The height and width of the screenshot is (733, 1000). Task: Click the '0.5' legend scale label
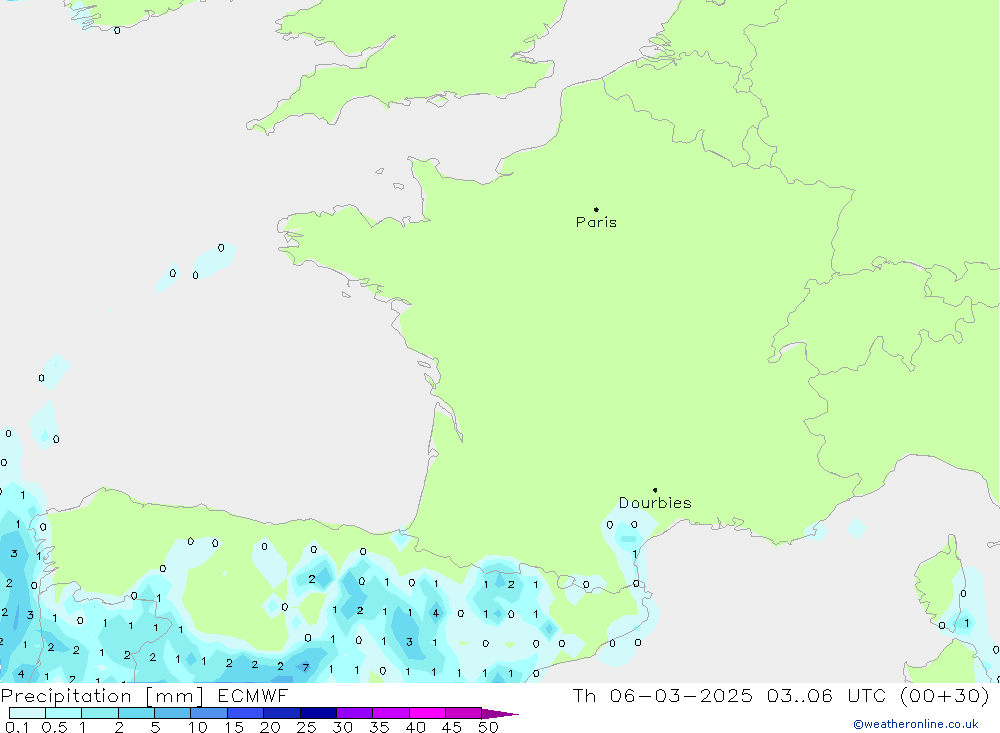click(54, 727)
